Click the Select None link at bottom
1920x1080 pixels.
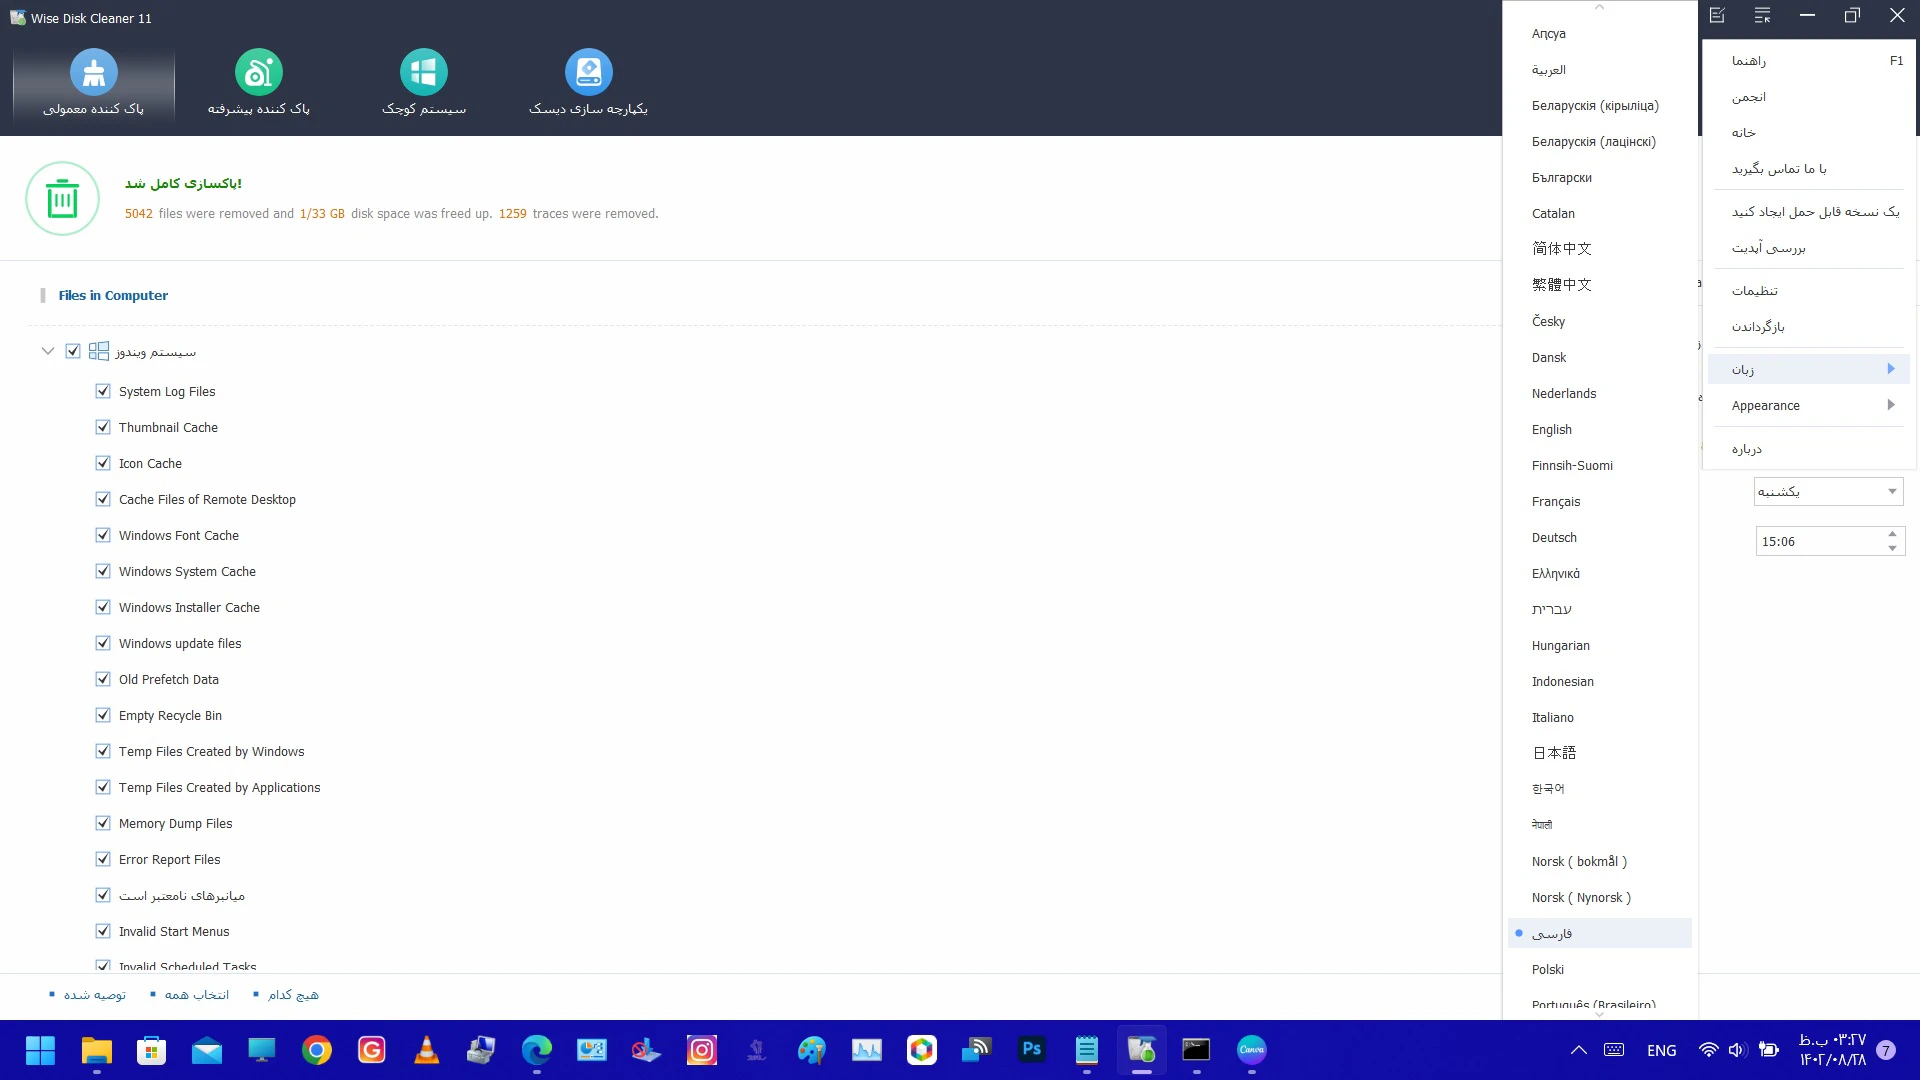click(293, 994)
